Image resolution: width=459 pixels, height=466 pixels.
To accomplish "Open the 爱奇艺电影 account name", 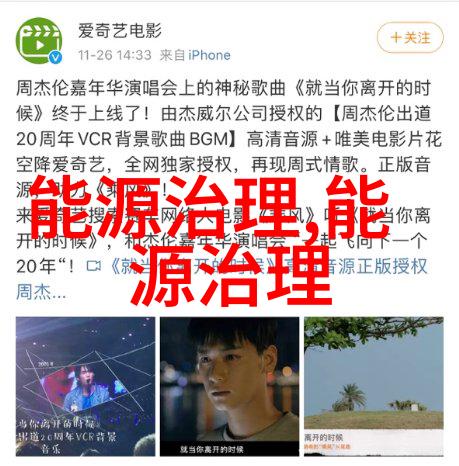I will [120, 31].
